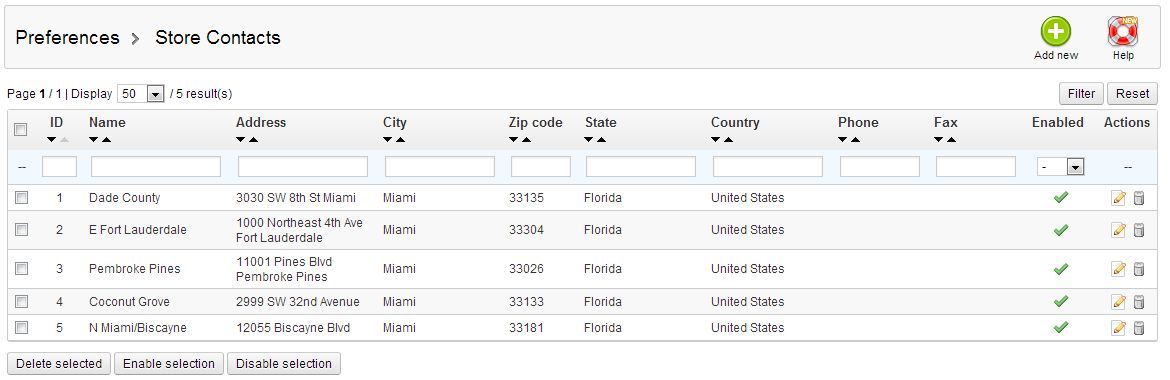Edit the N Miami/Biscayne store entry

tap(1119, 328)
